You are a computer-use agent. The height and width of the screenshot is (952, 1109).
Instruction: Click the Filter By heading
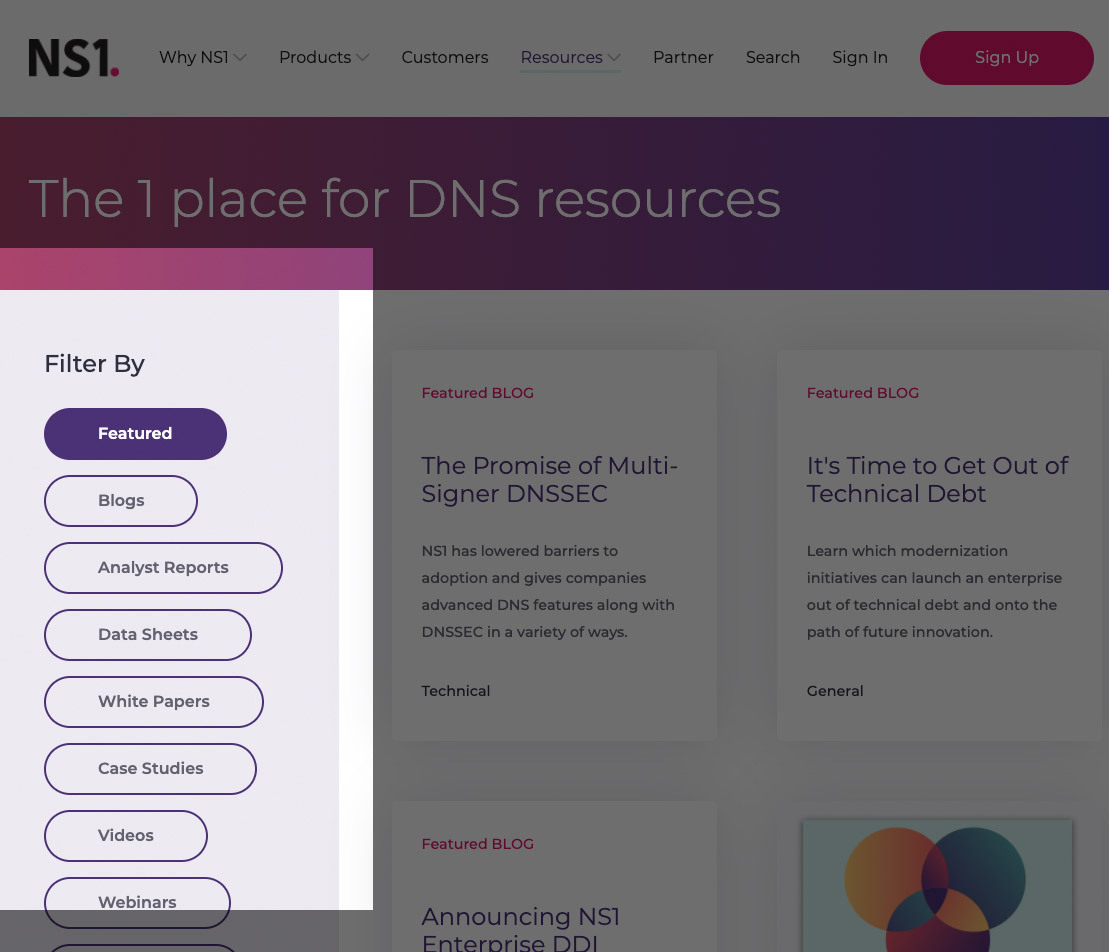pyautogui.click(x=94, y=364)
